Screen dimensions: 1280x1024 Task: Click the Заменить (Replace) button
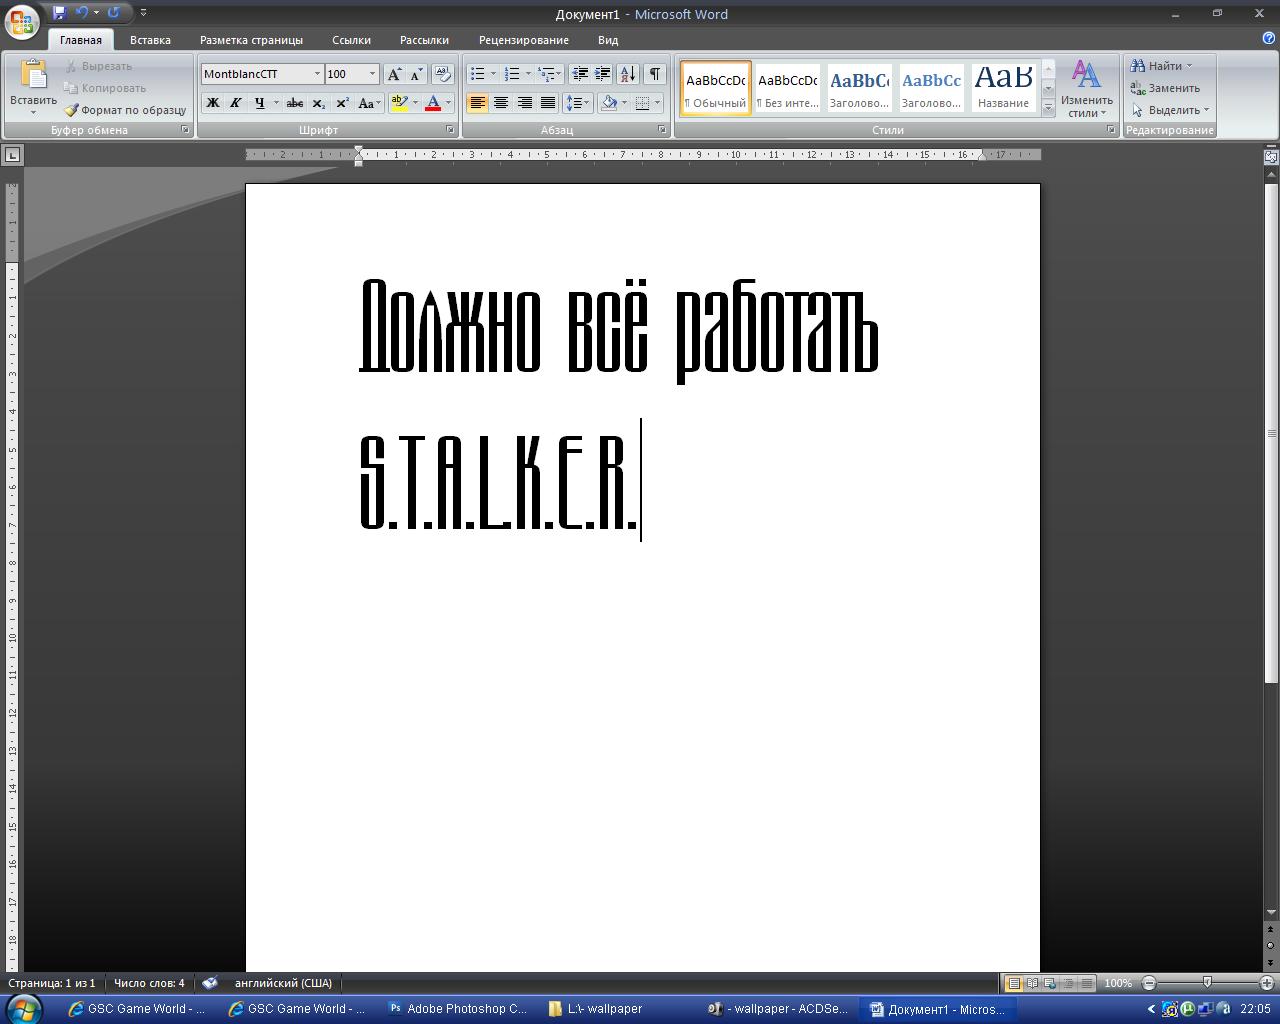1165,88
